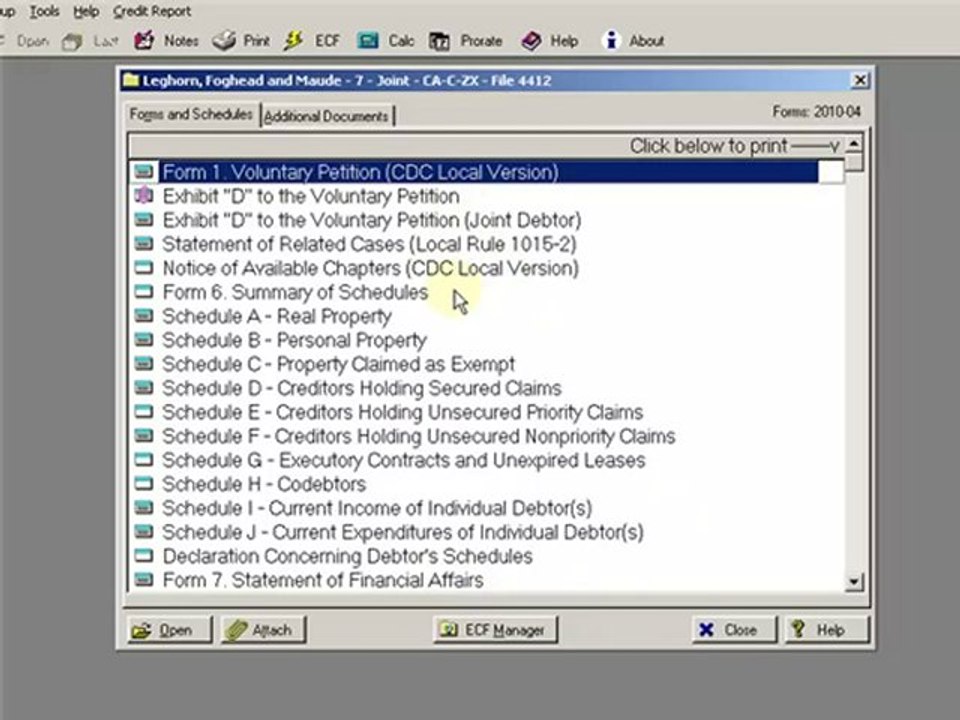Click icon beside Declaration Concerning Debtor's Schedules
Viewport: 960px width, 720px height.
(144, 555)
